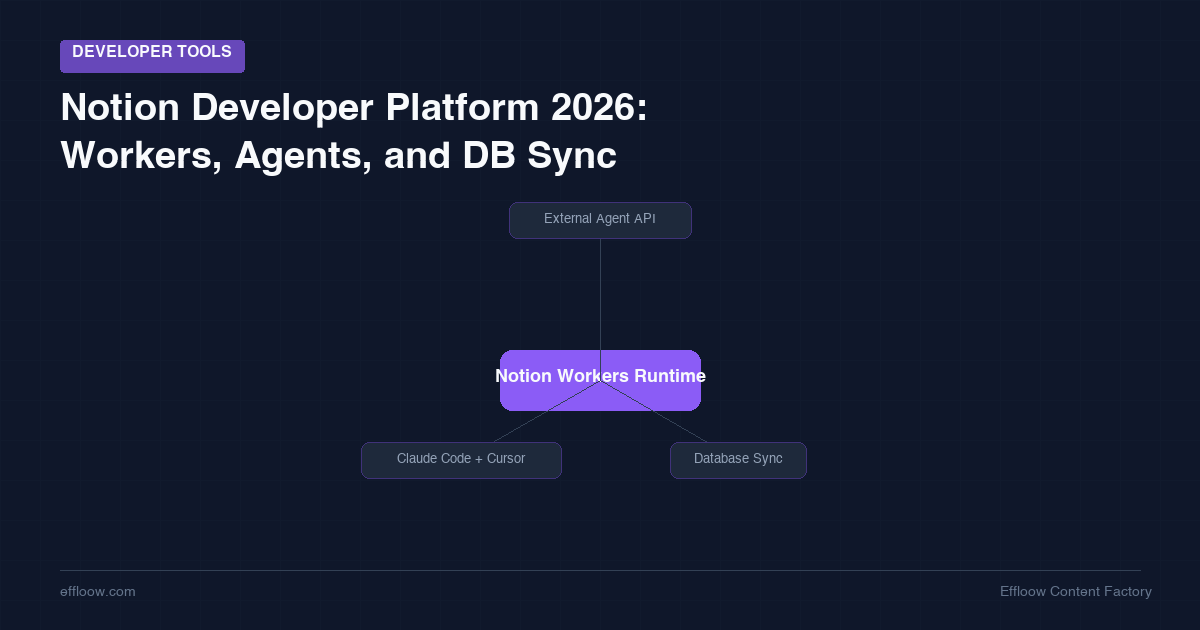The height and width of the screenshot is (630, 1200).
Task: Click headline line "Notion Developer Platform 2026:"
Action: click(x=354, y=108)
